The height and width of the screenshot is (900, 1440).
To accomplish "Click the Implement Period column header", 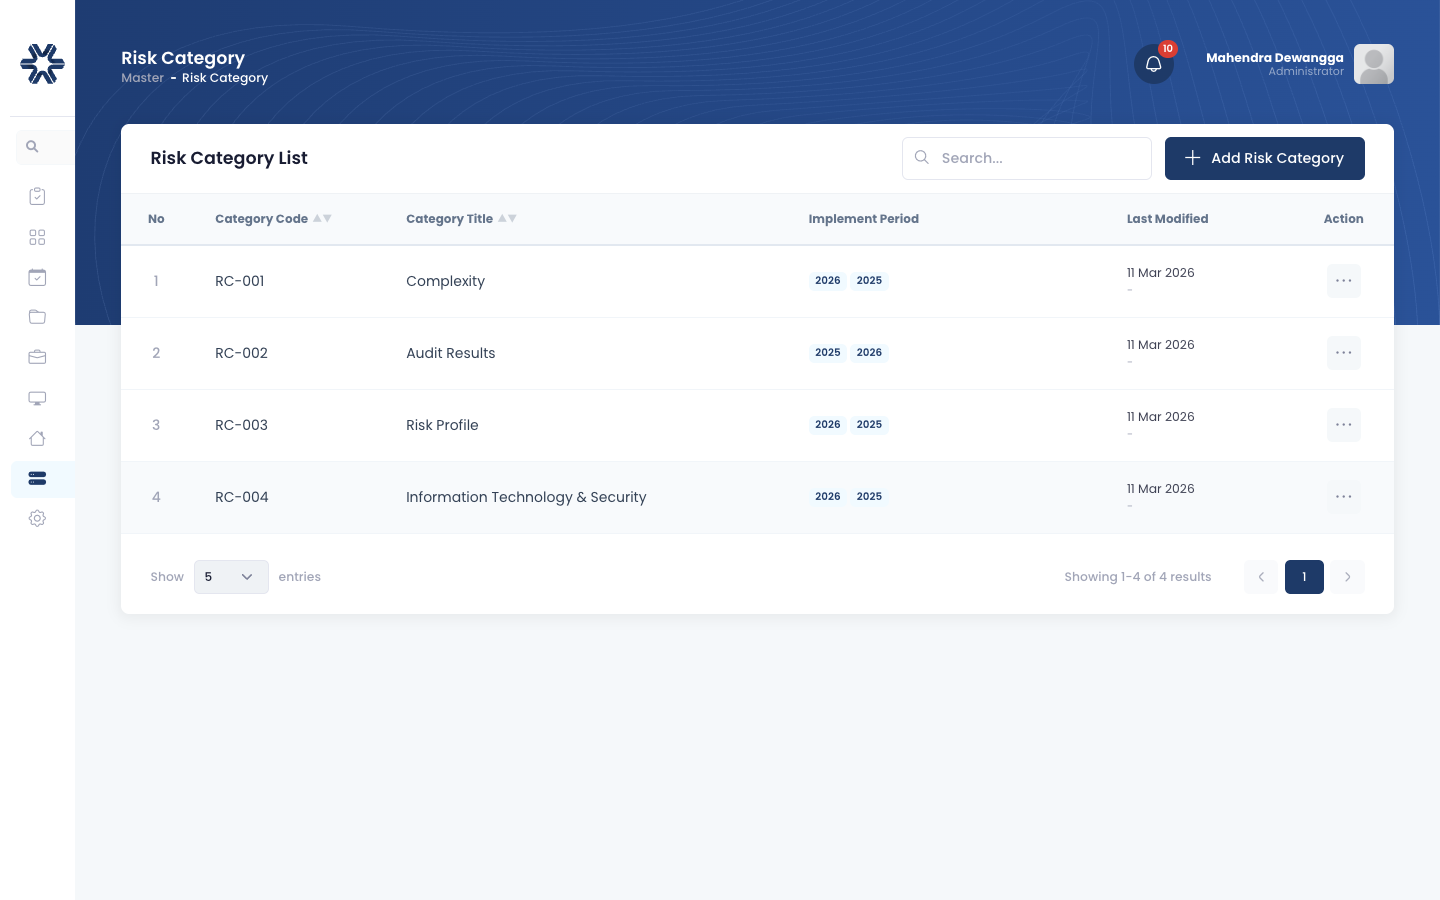I will pos(864,219).
